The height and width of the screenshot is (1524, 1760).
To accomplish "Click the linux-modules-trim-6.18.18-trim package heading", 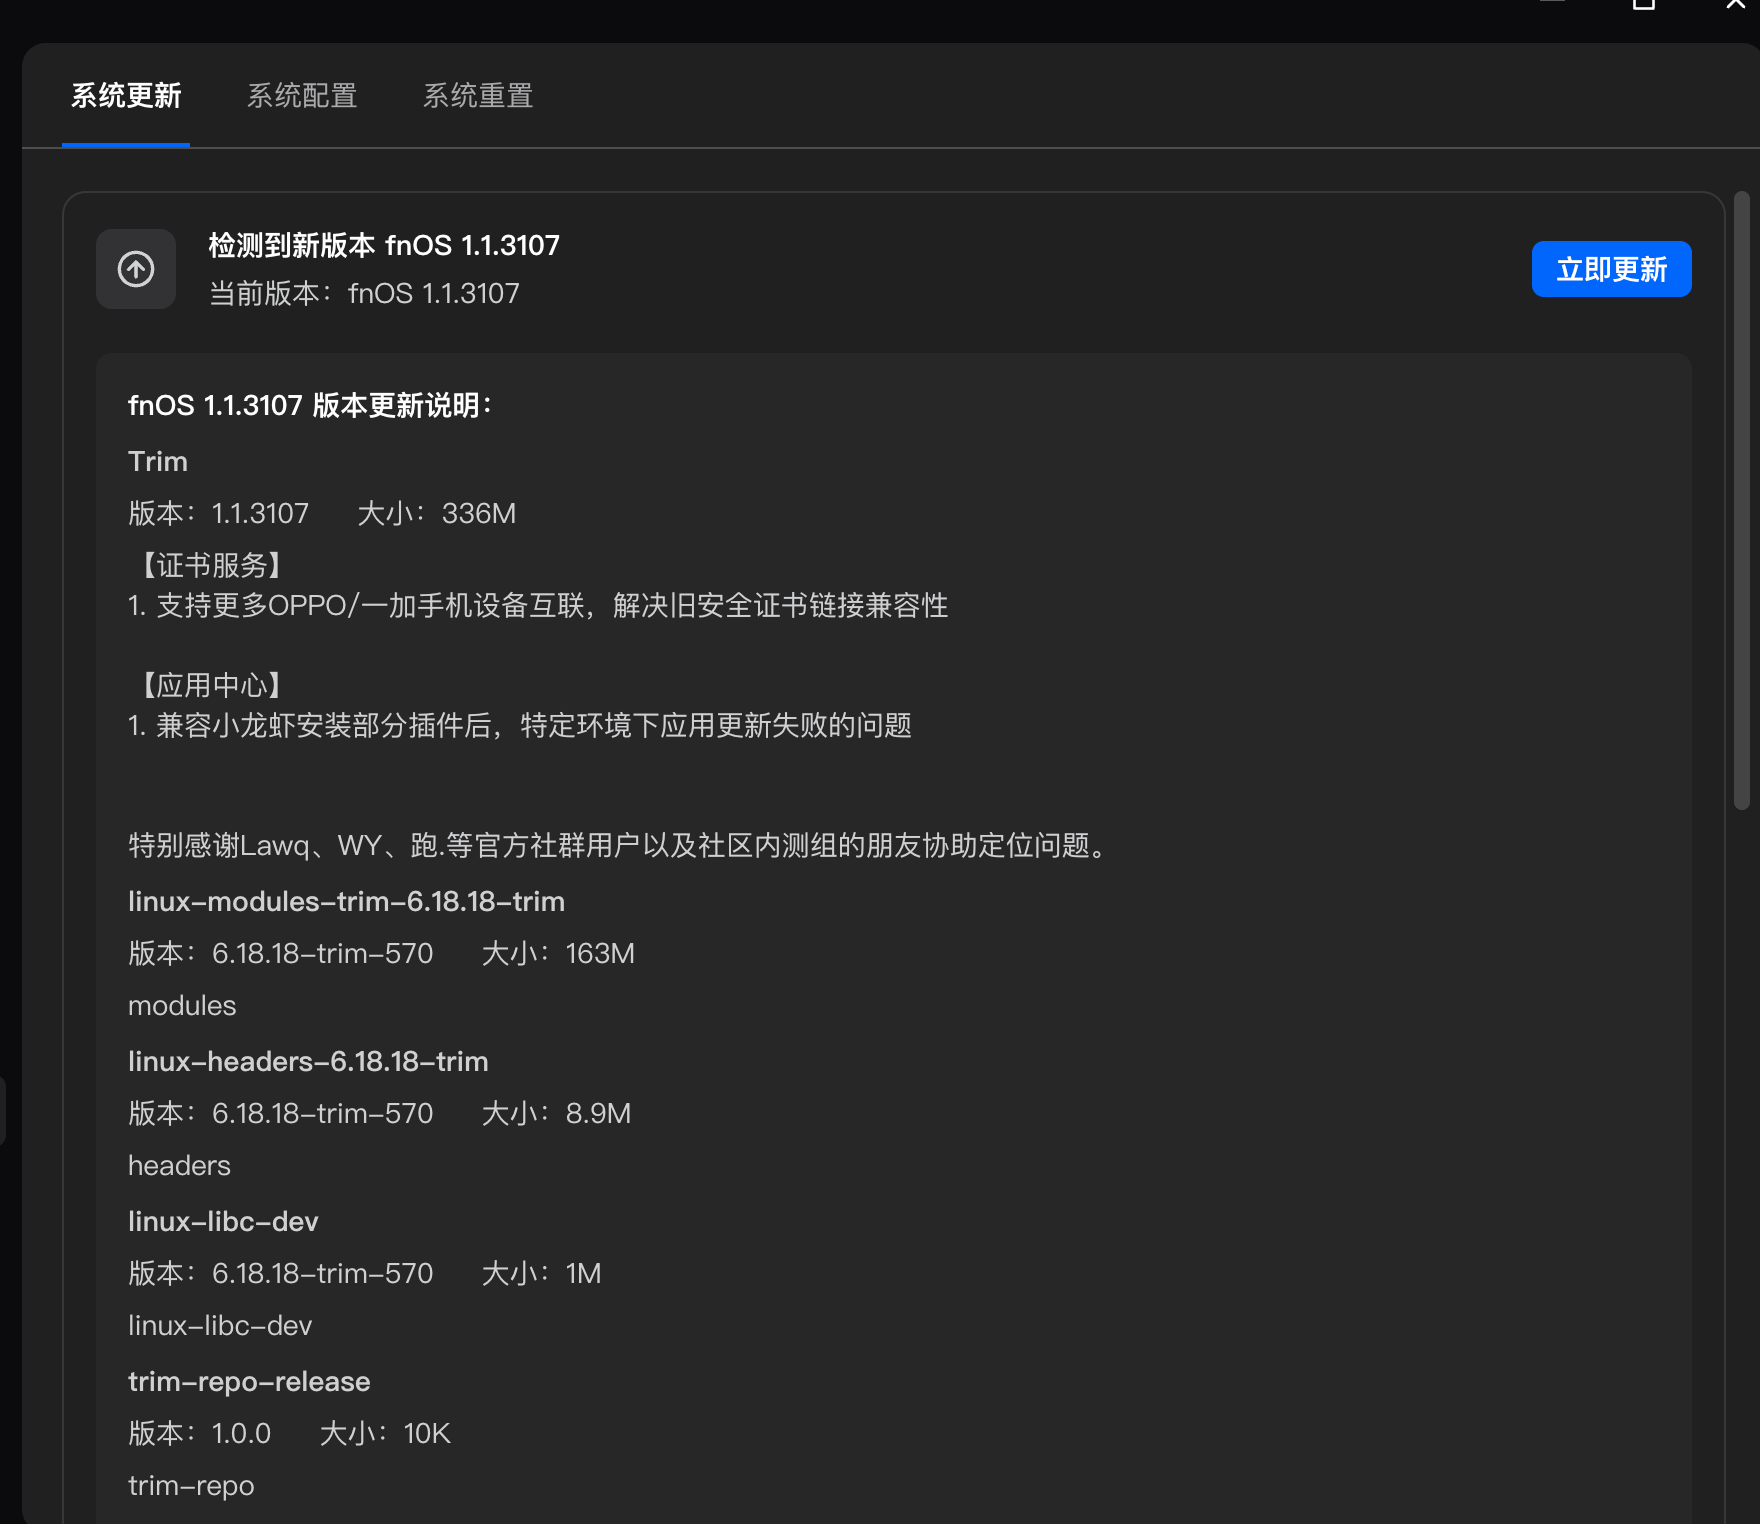I will [x=346, y=901].
